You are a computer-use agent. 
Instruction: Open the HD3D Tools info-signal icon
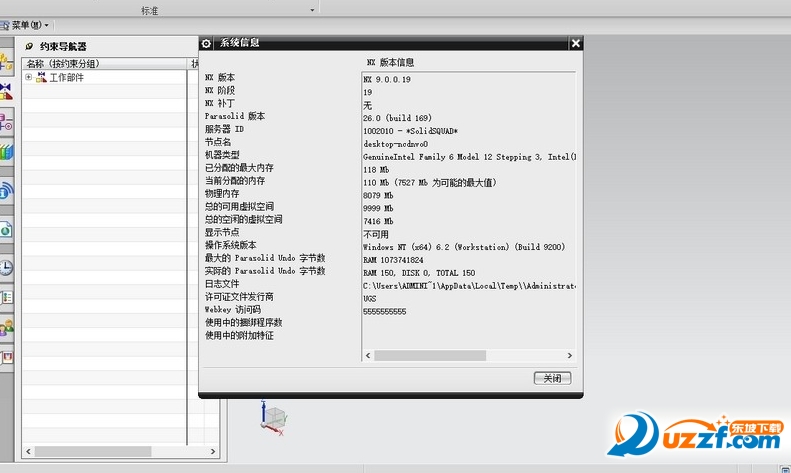(x=6, y=190)
